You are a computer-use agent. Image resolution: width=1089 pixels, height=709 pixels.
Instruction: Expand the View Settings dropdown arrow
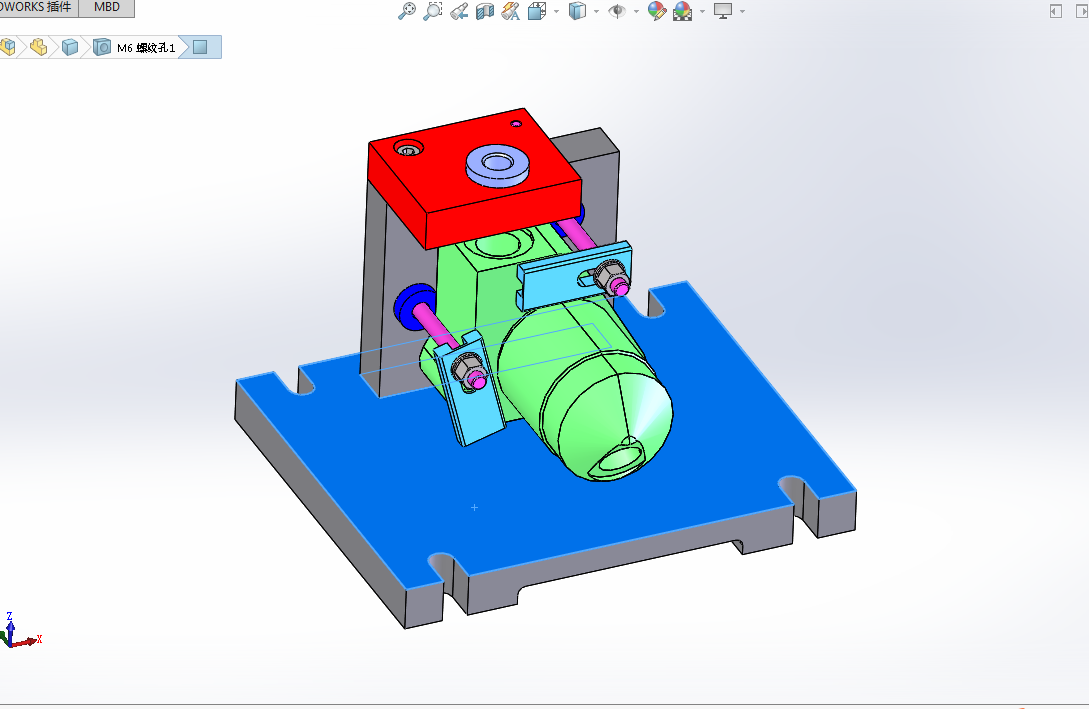(742, 11)
